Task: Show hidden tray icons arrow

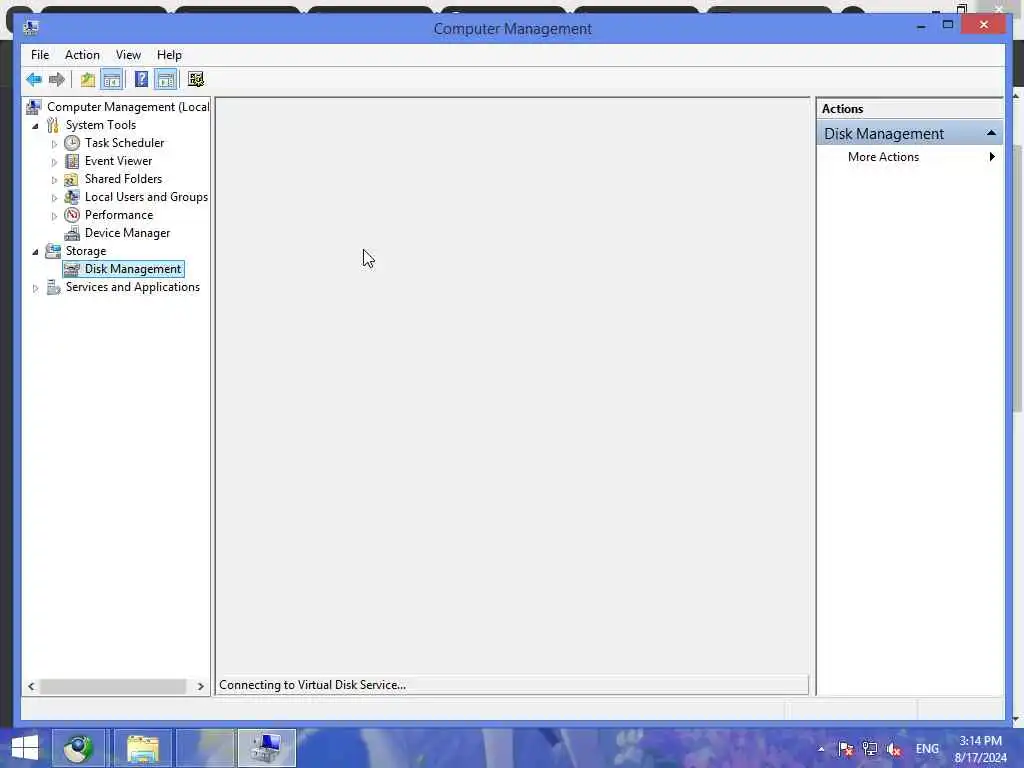Action: click(x=821, y=749)
